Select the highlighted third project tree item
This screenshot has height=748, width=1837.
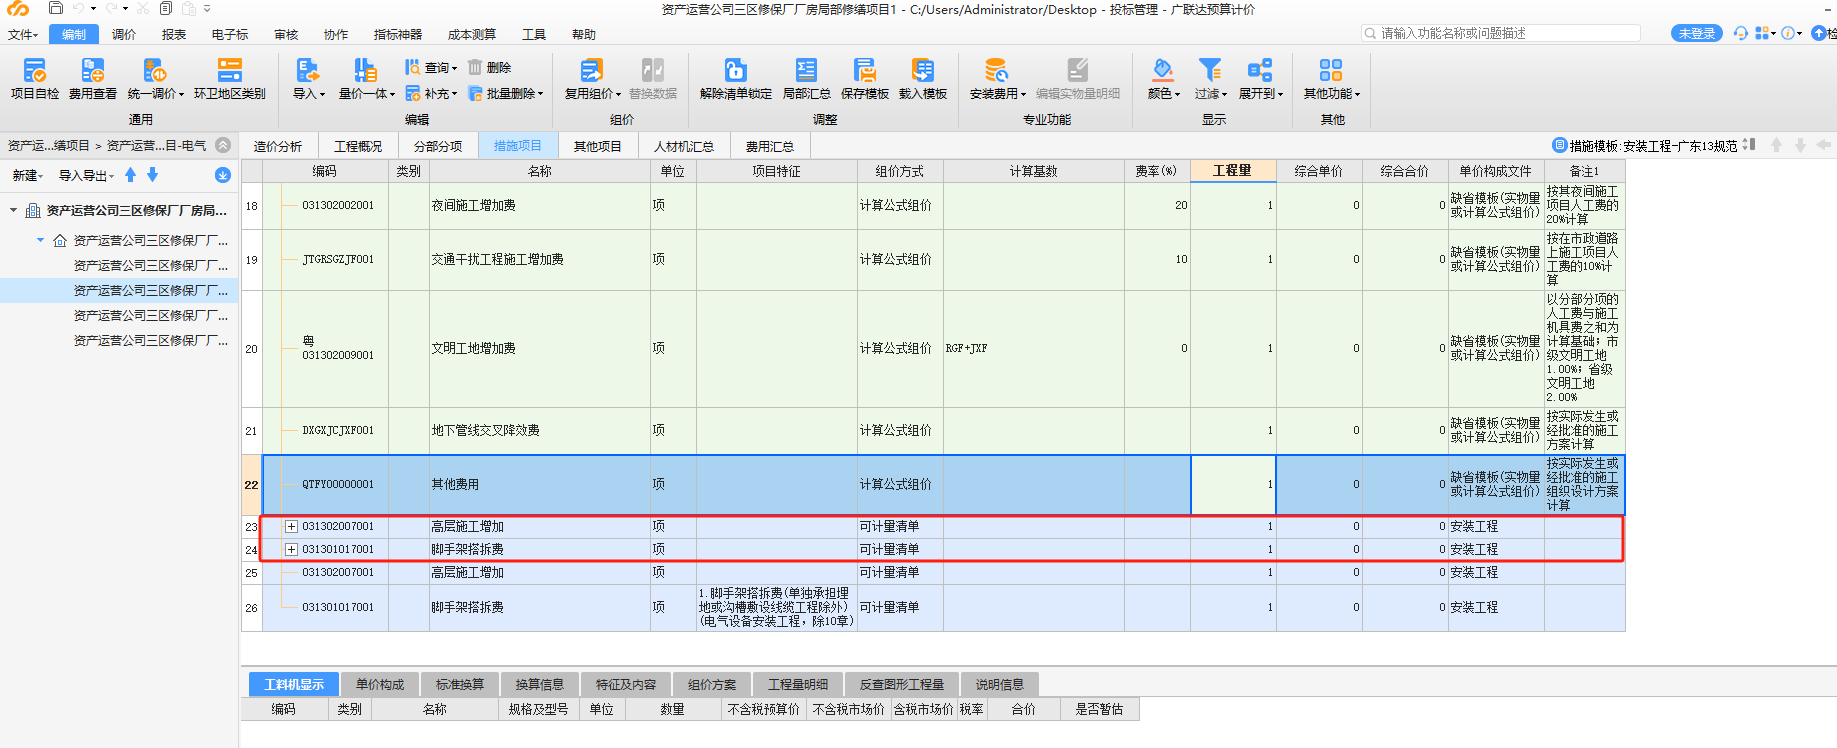[120, 290]
